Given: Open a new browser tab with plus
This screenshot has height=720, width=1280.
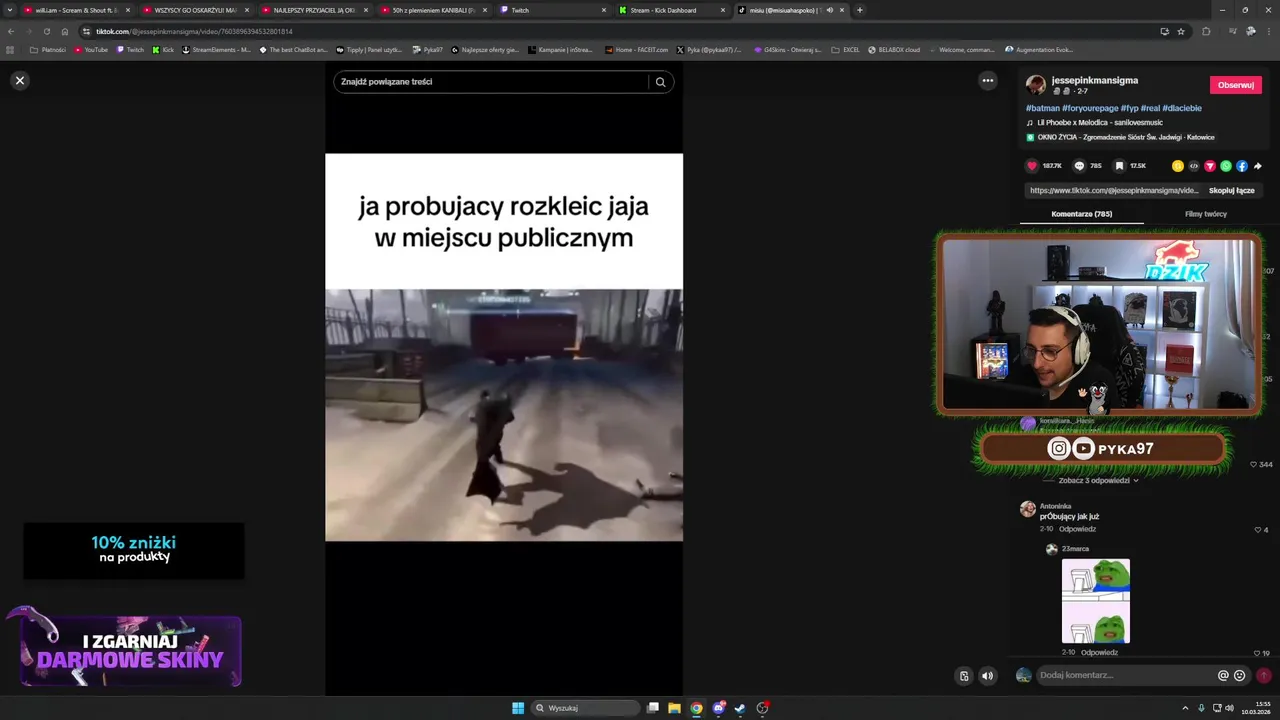Looking at the screenshot, I should point(860,10).
